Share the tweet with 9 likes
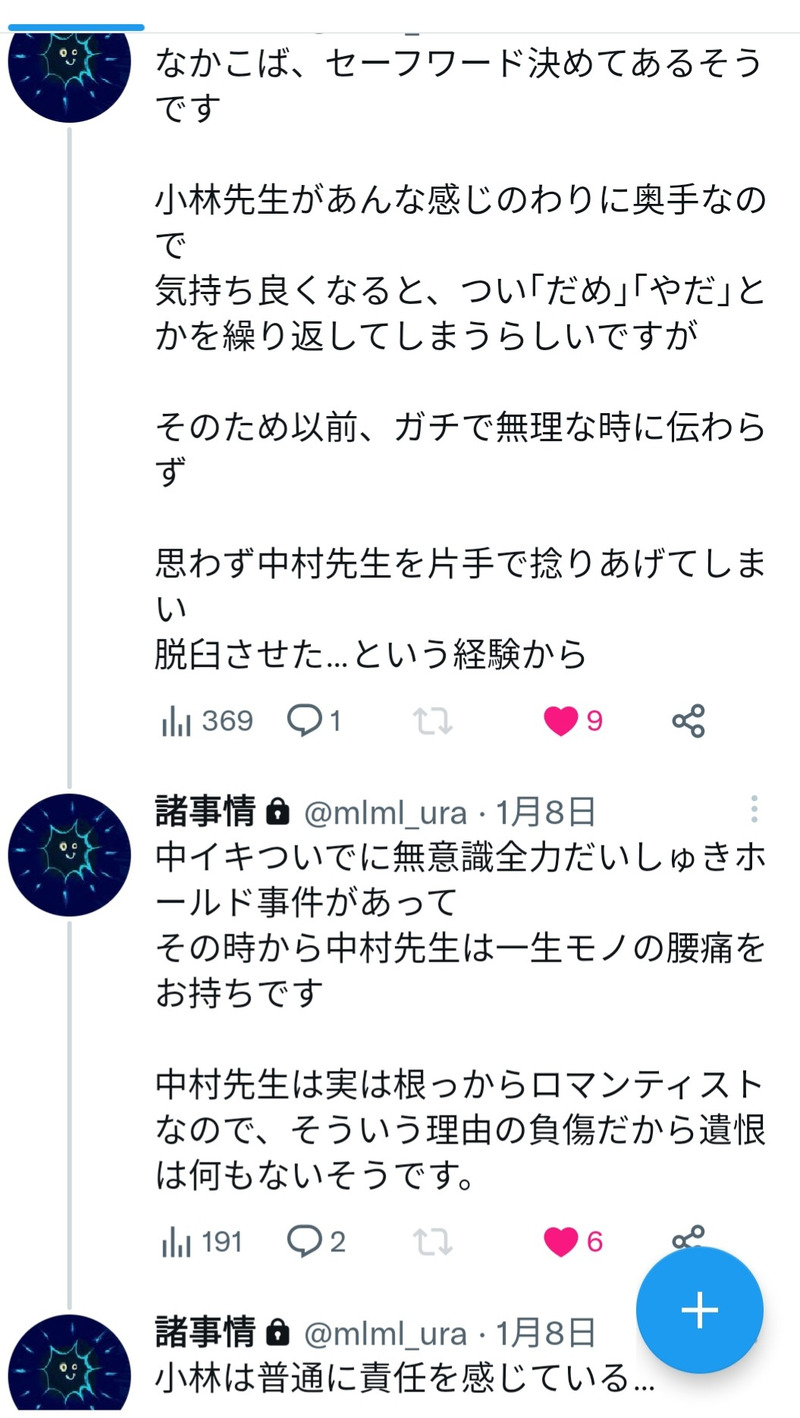The image size is (800, 1418). (688, 721)
